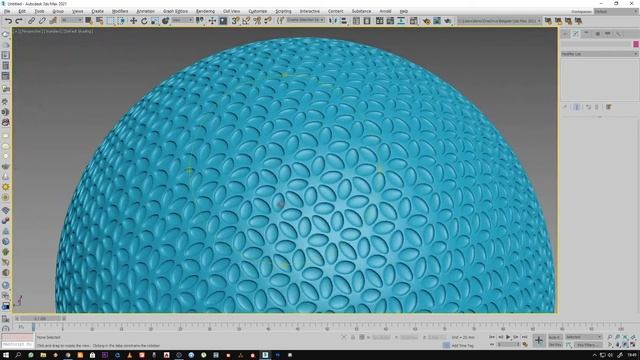Open the selection filter dropdown
The height and width of the screenshot is (360, 640).
coord(72,20)
